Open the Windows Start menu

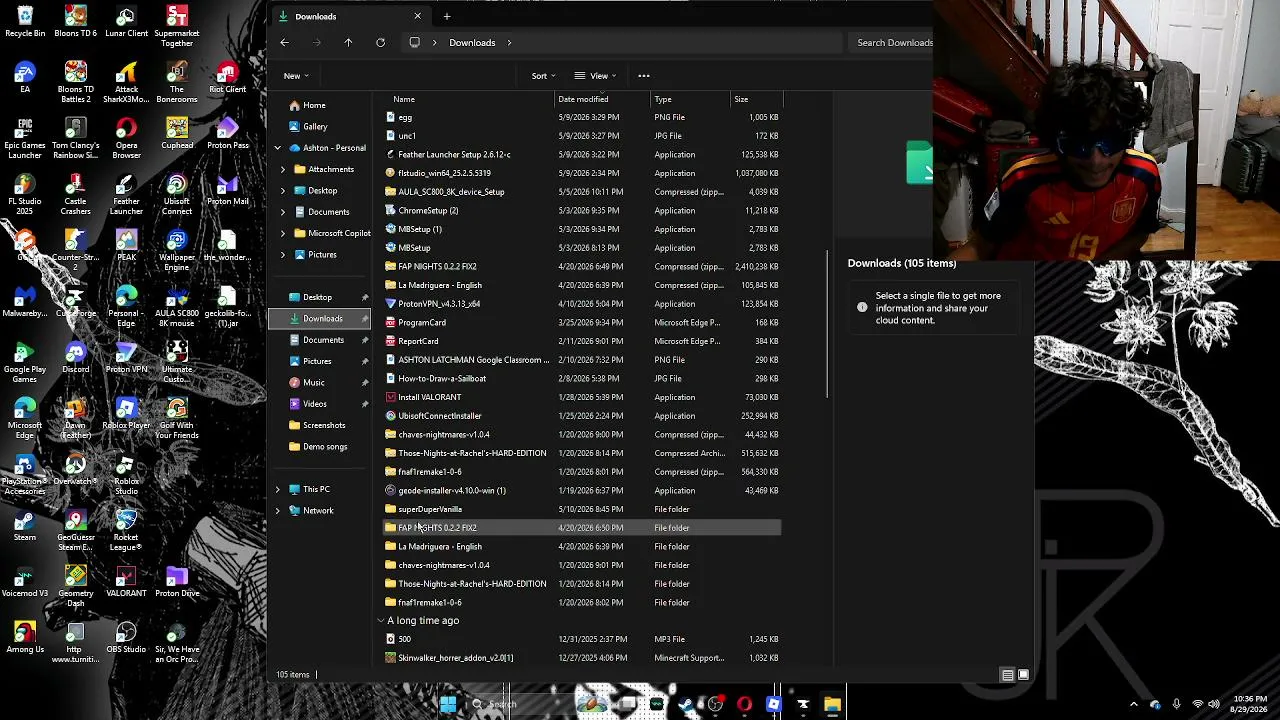448,704
